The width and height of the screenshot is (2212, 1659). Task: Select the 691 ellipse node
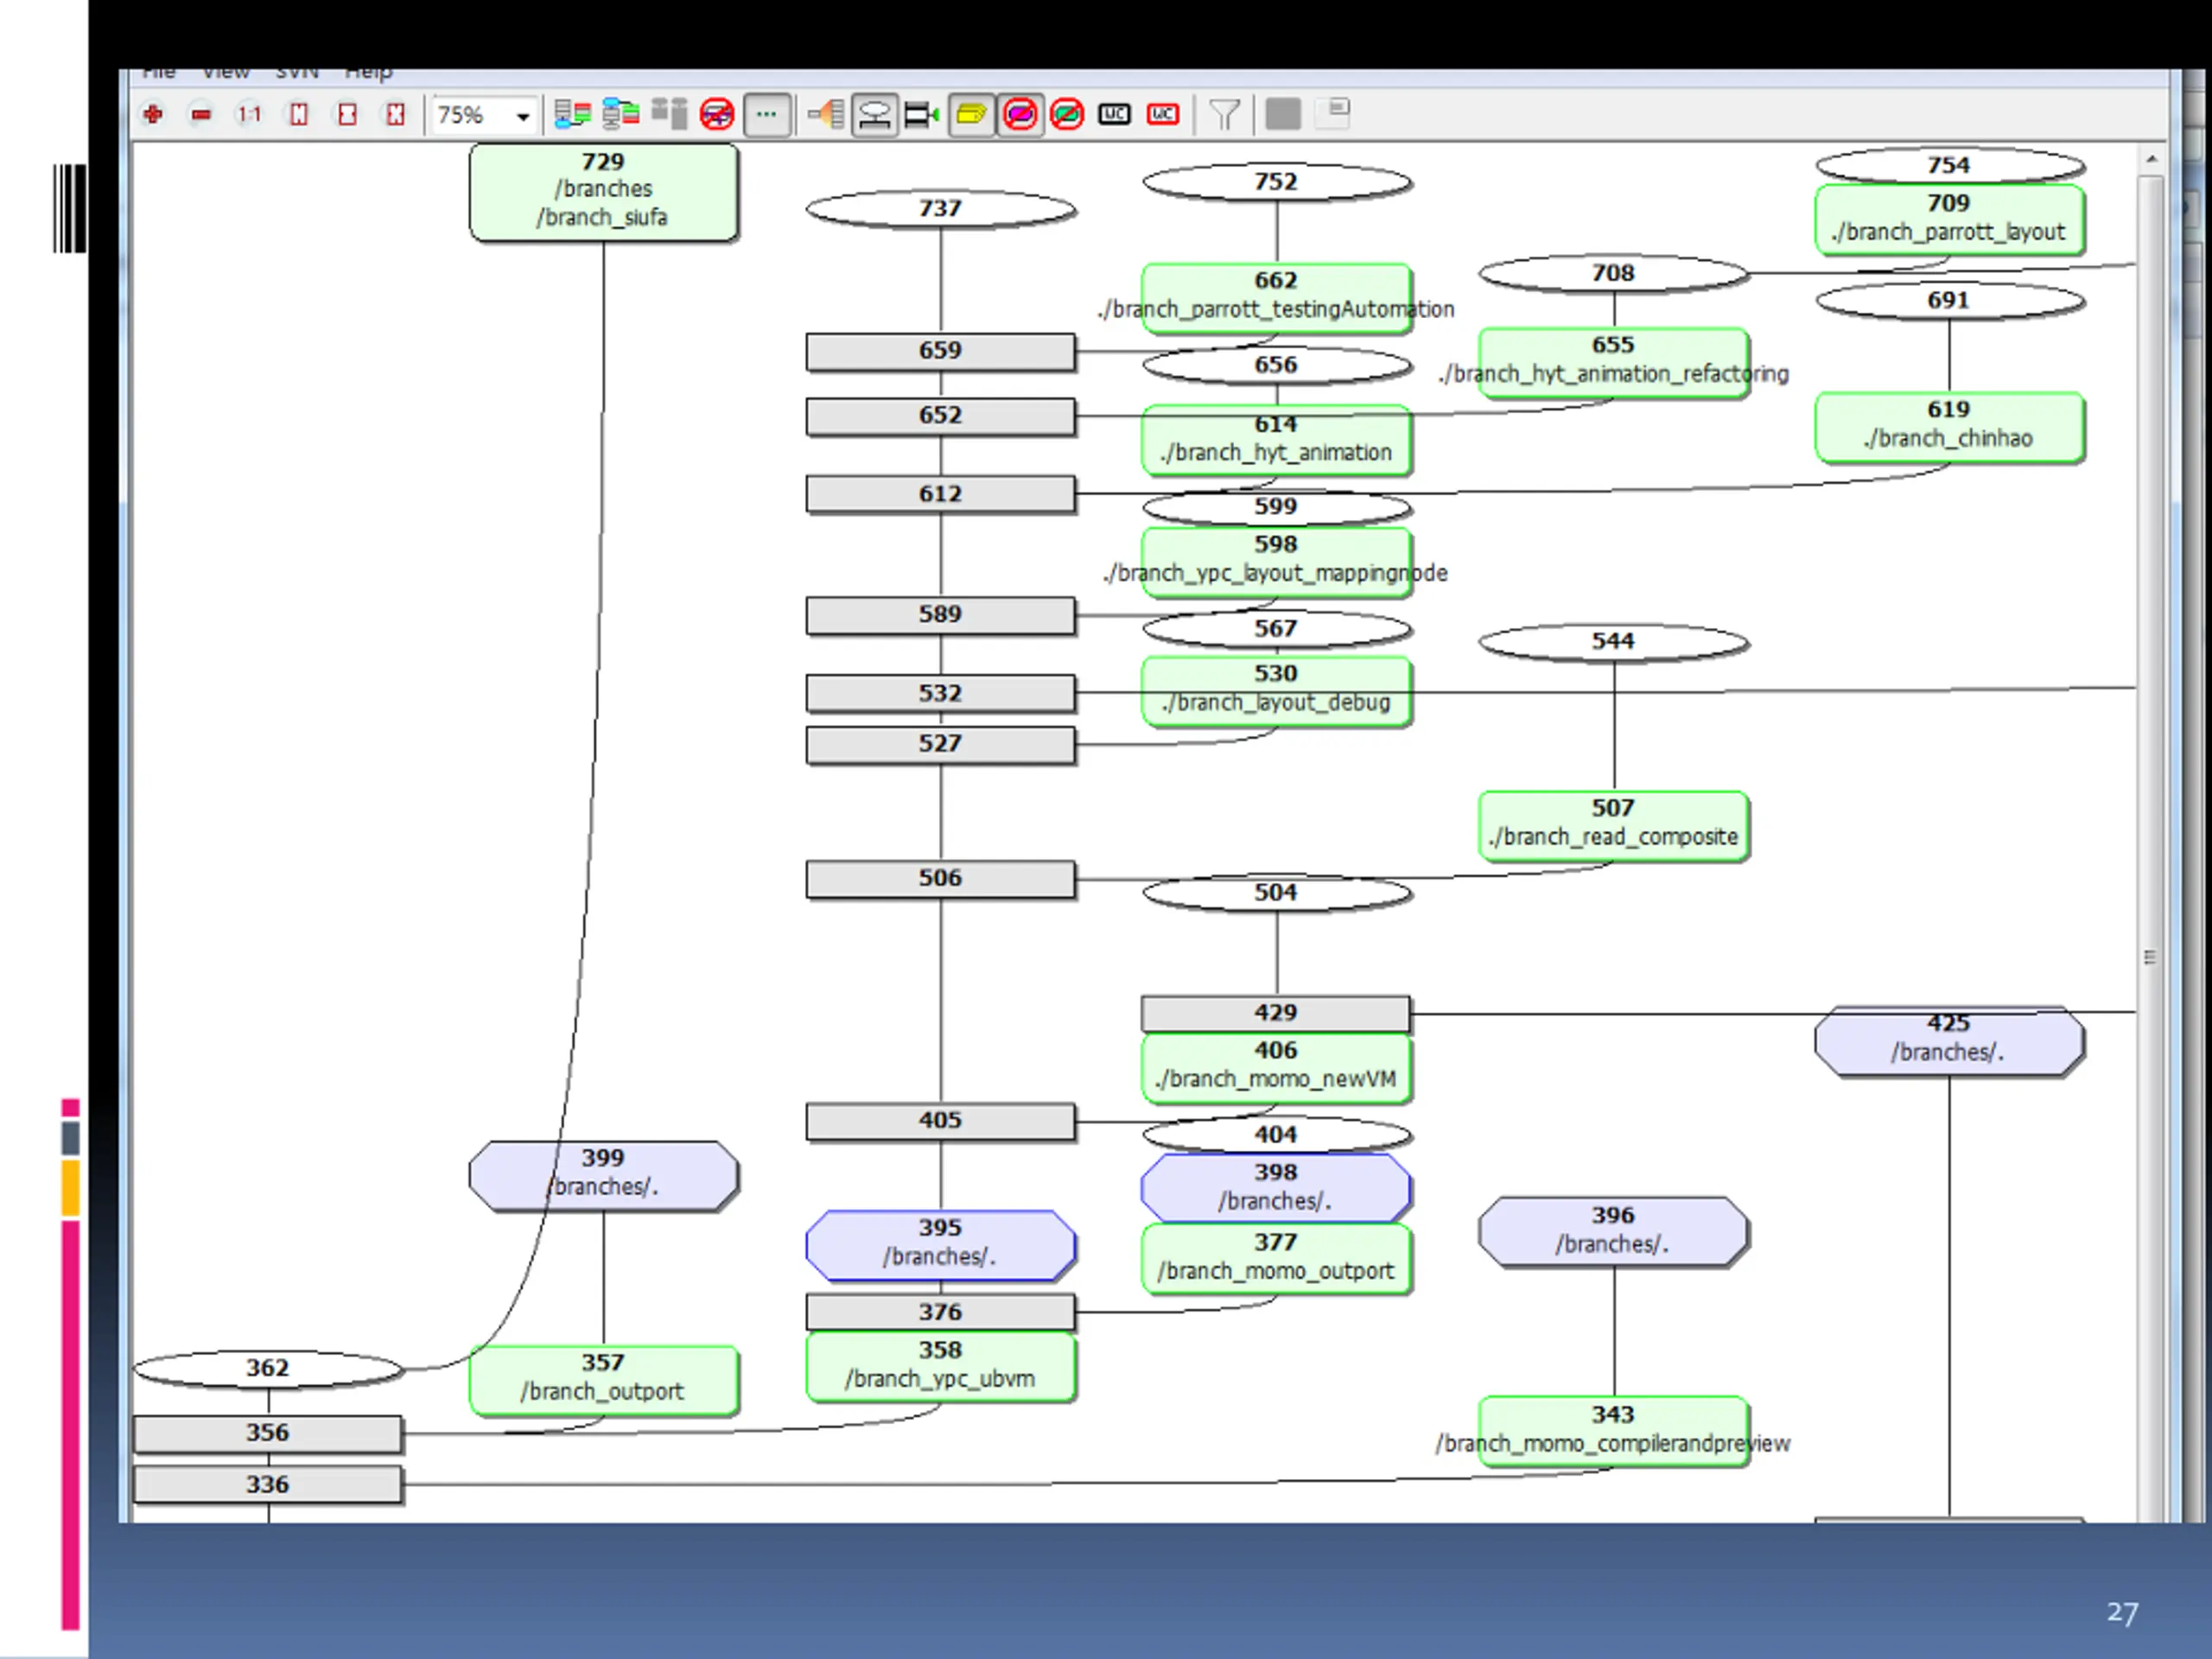click(1950, 301)
